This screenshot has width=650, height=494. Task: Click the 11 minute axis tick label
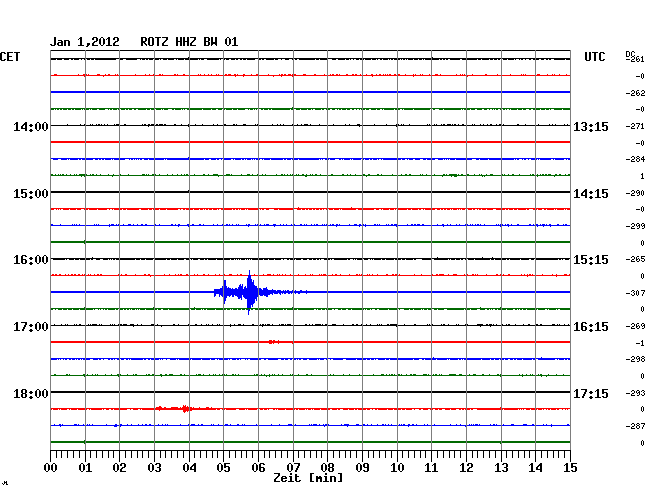coord(431,467)
